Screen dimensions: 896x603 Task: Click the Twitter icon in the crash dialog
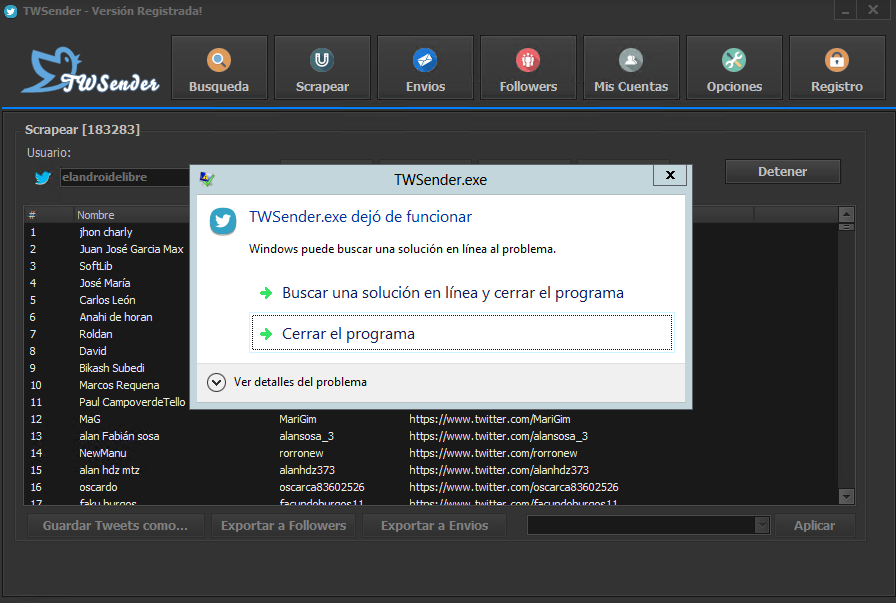coord(223,221)
